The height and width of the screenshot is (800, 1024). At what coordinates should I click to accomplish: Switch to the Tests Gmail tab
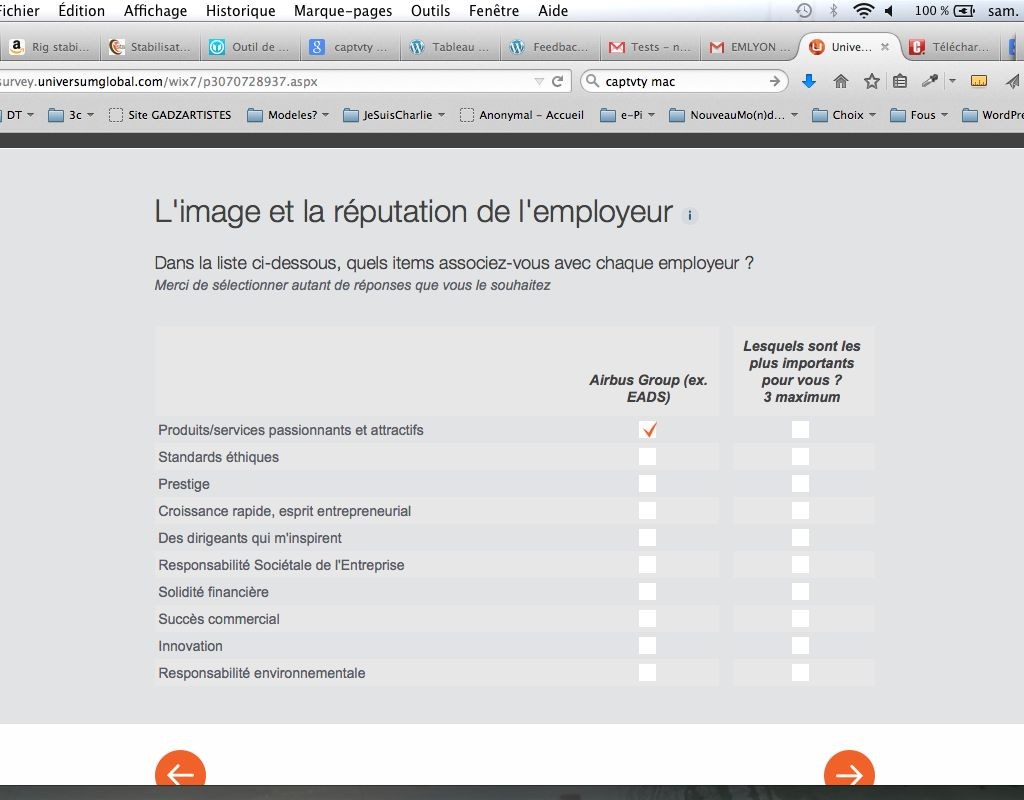pos(649,46)
